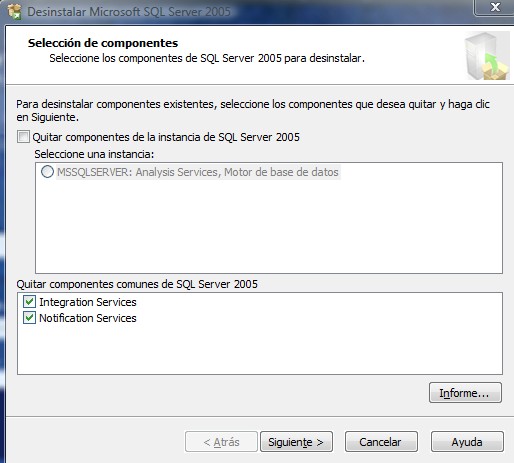Cancel the uninstall with Cancelar

click(381, 442)
